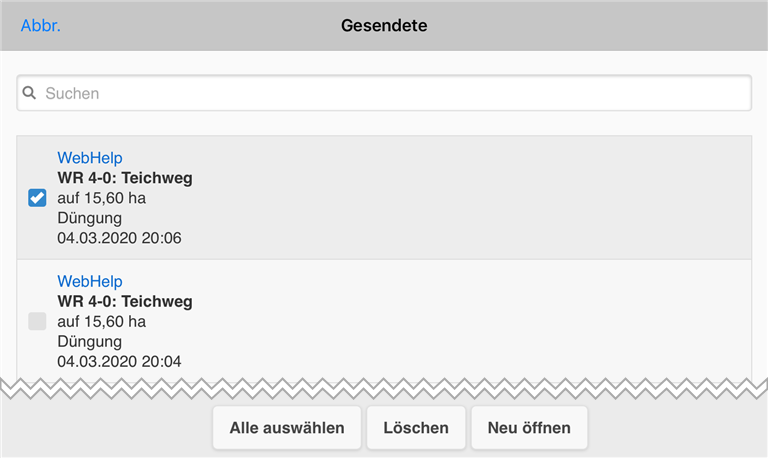Click Düngung in the 20:04 entry

pyautogui.click(x=90, y=341)
